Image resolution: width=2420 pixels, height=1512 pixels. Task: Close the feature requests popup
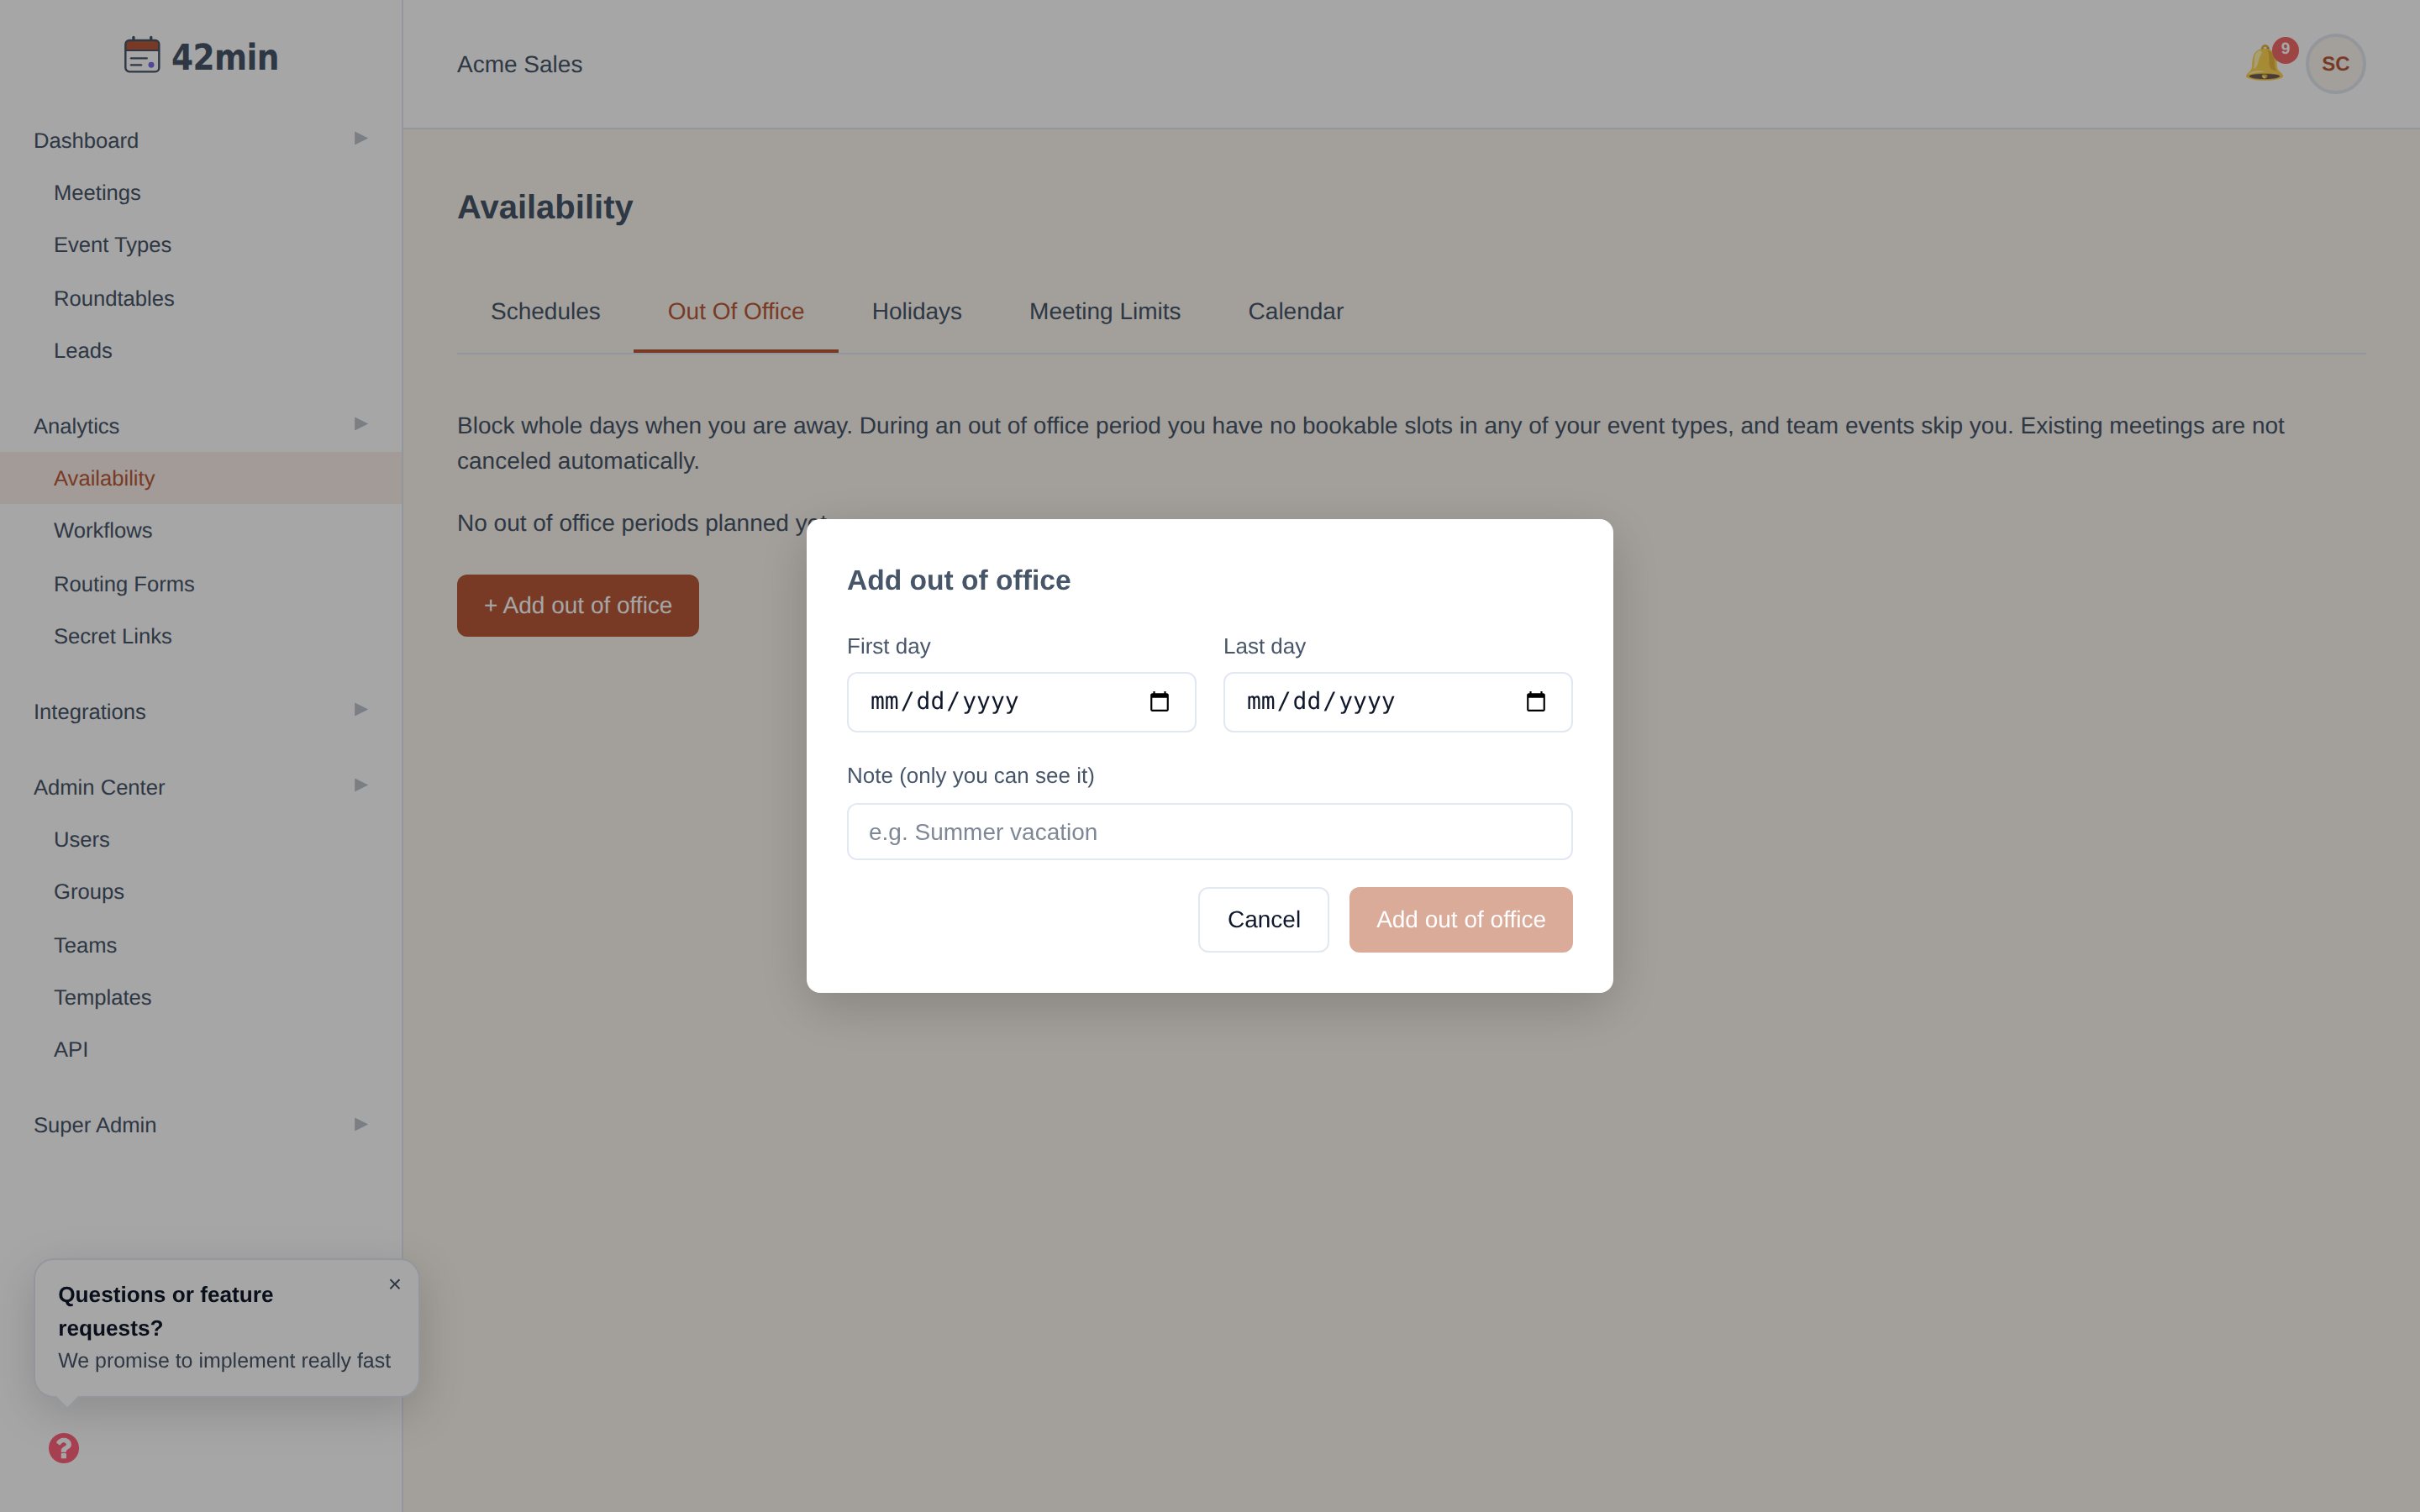(395, 1284)
